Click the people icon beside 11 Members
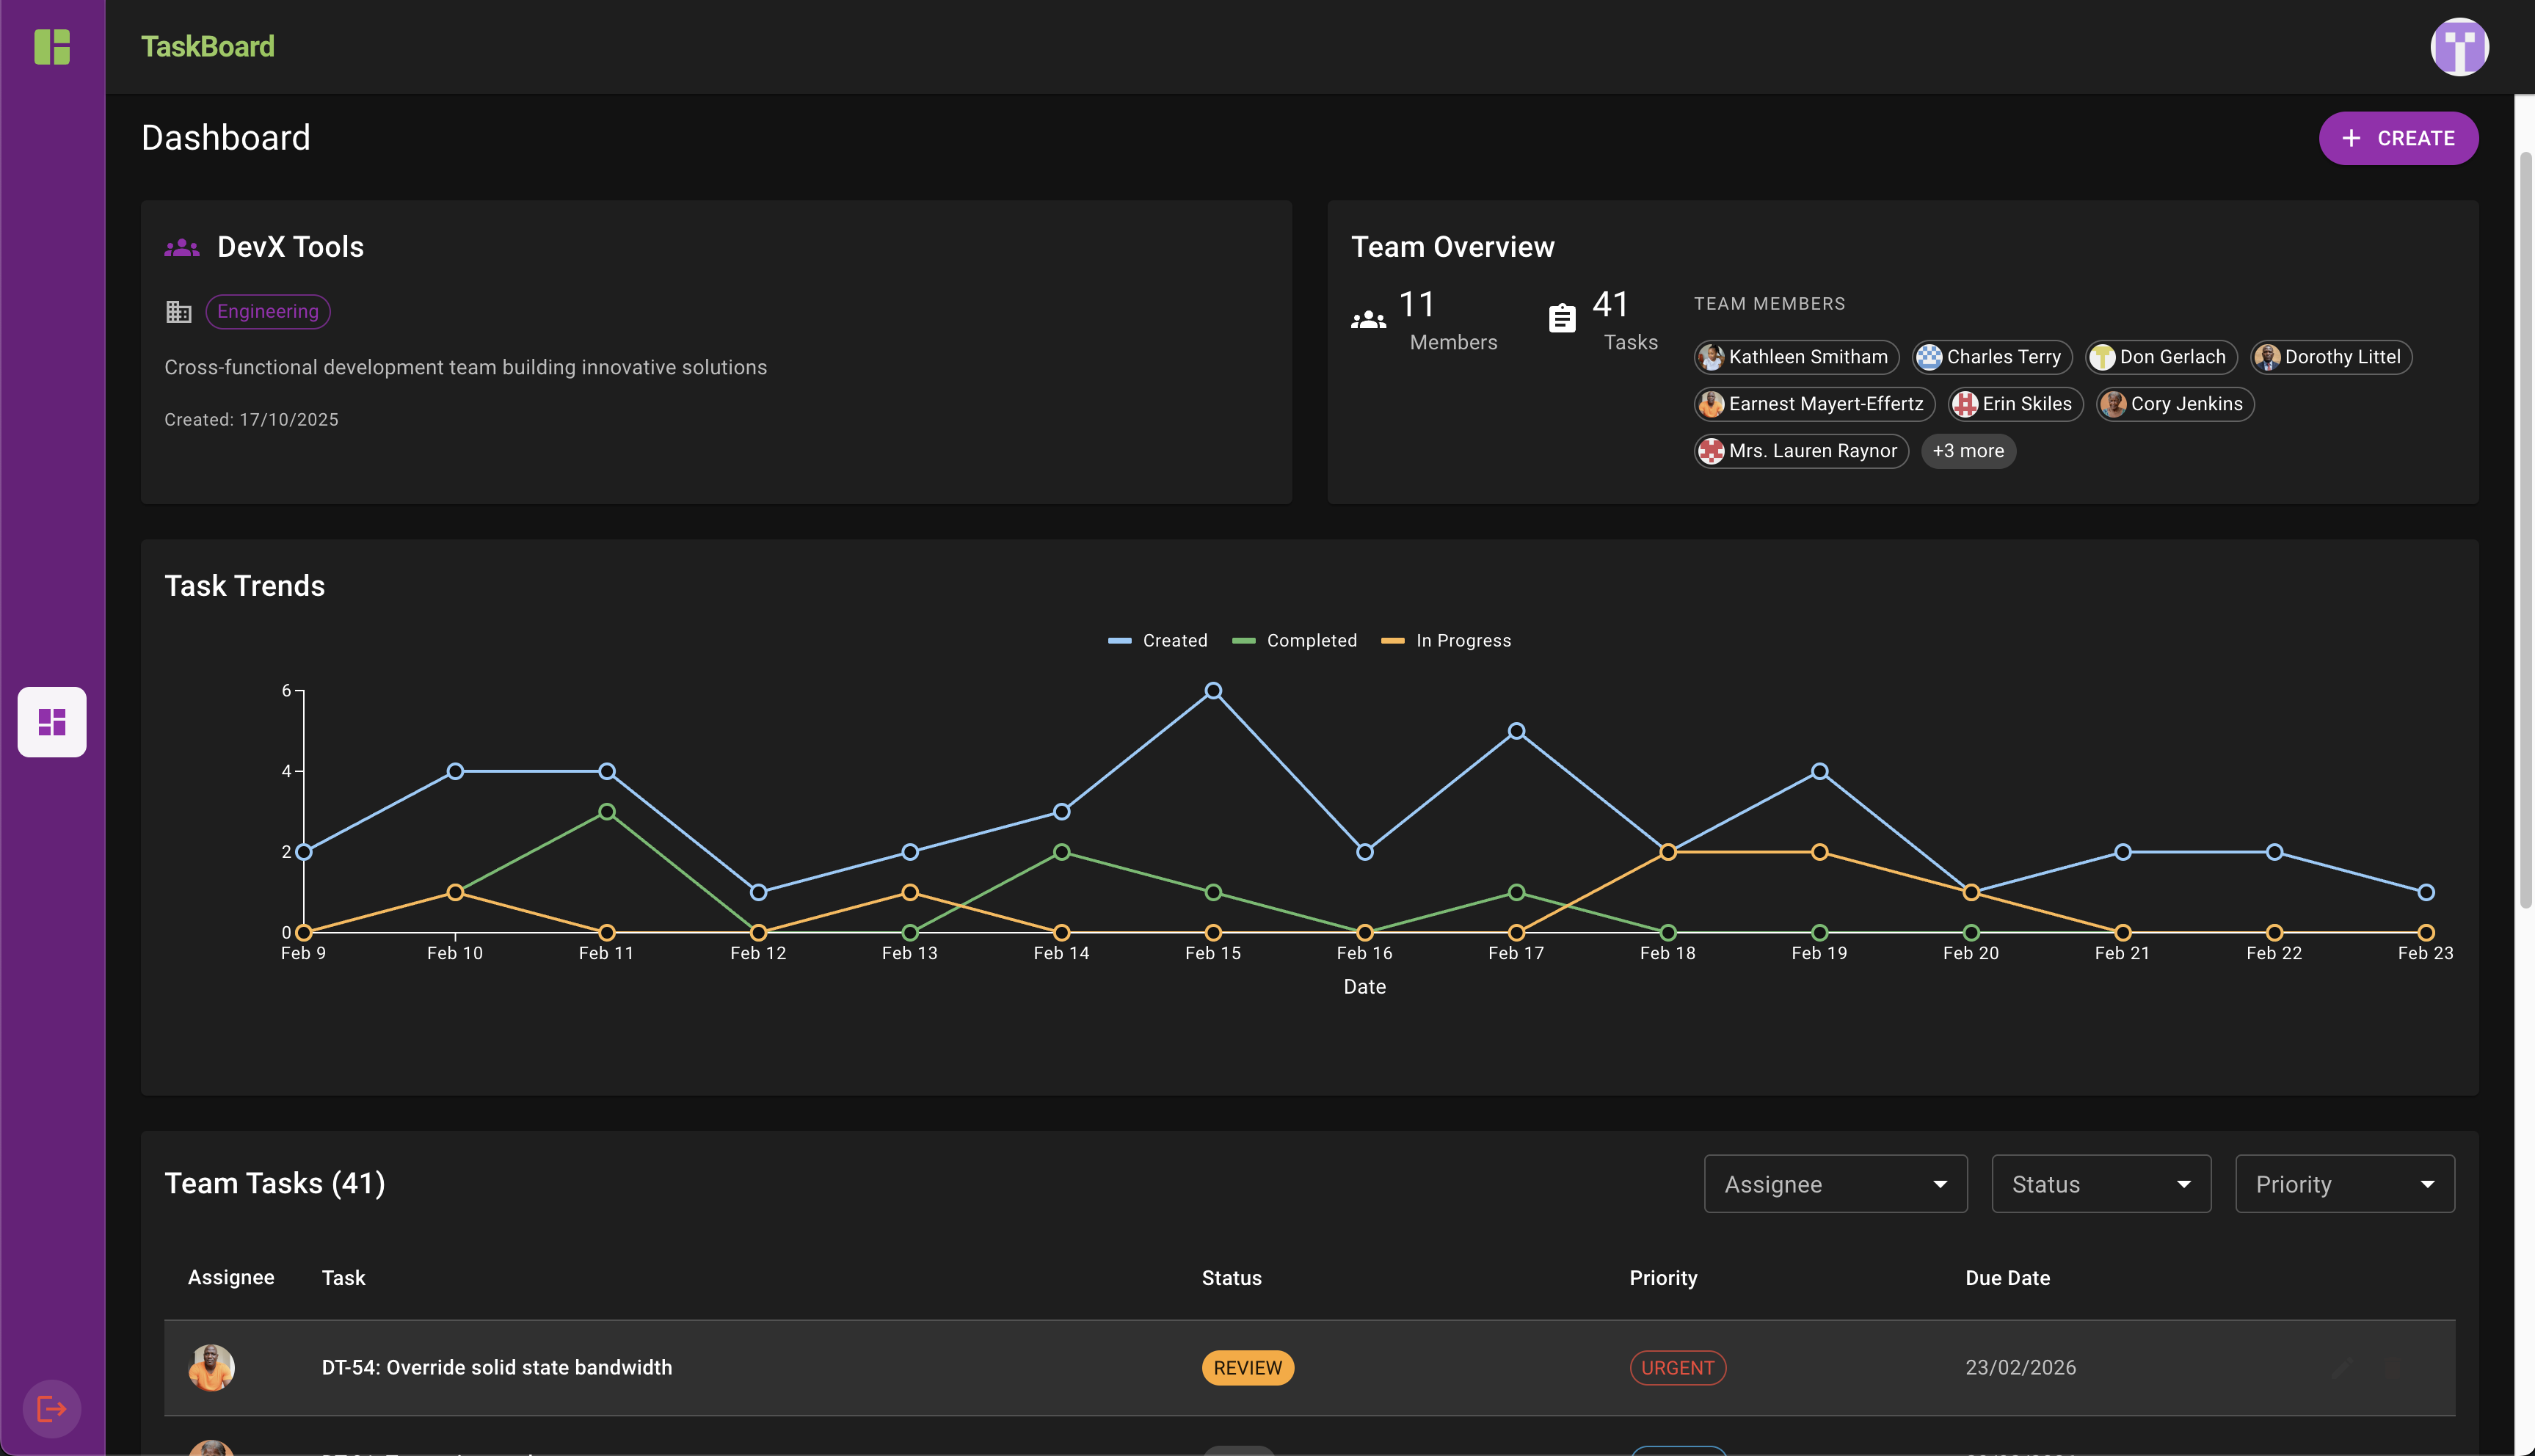Screen dimensions: 2535x1456 tap(1368, 320)
